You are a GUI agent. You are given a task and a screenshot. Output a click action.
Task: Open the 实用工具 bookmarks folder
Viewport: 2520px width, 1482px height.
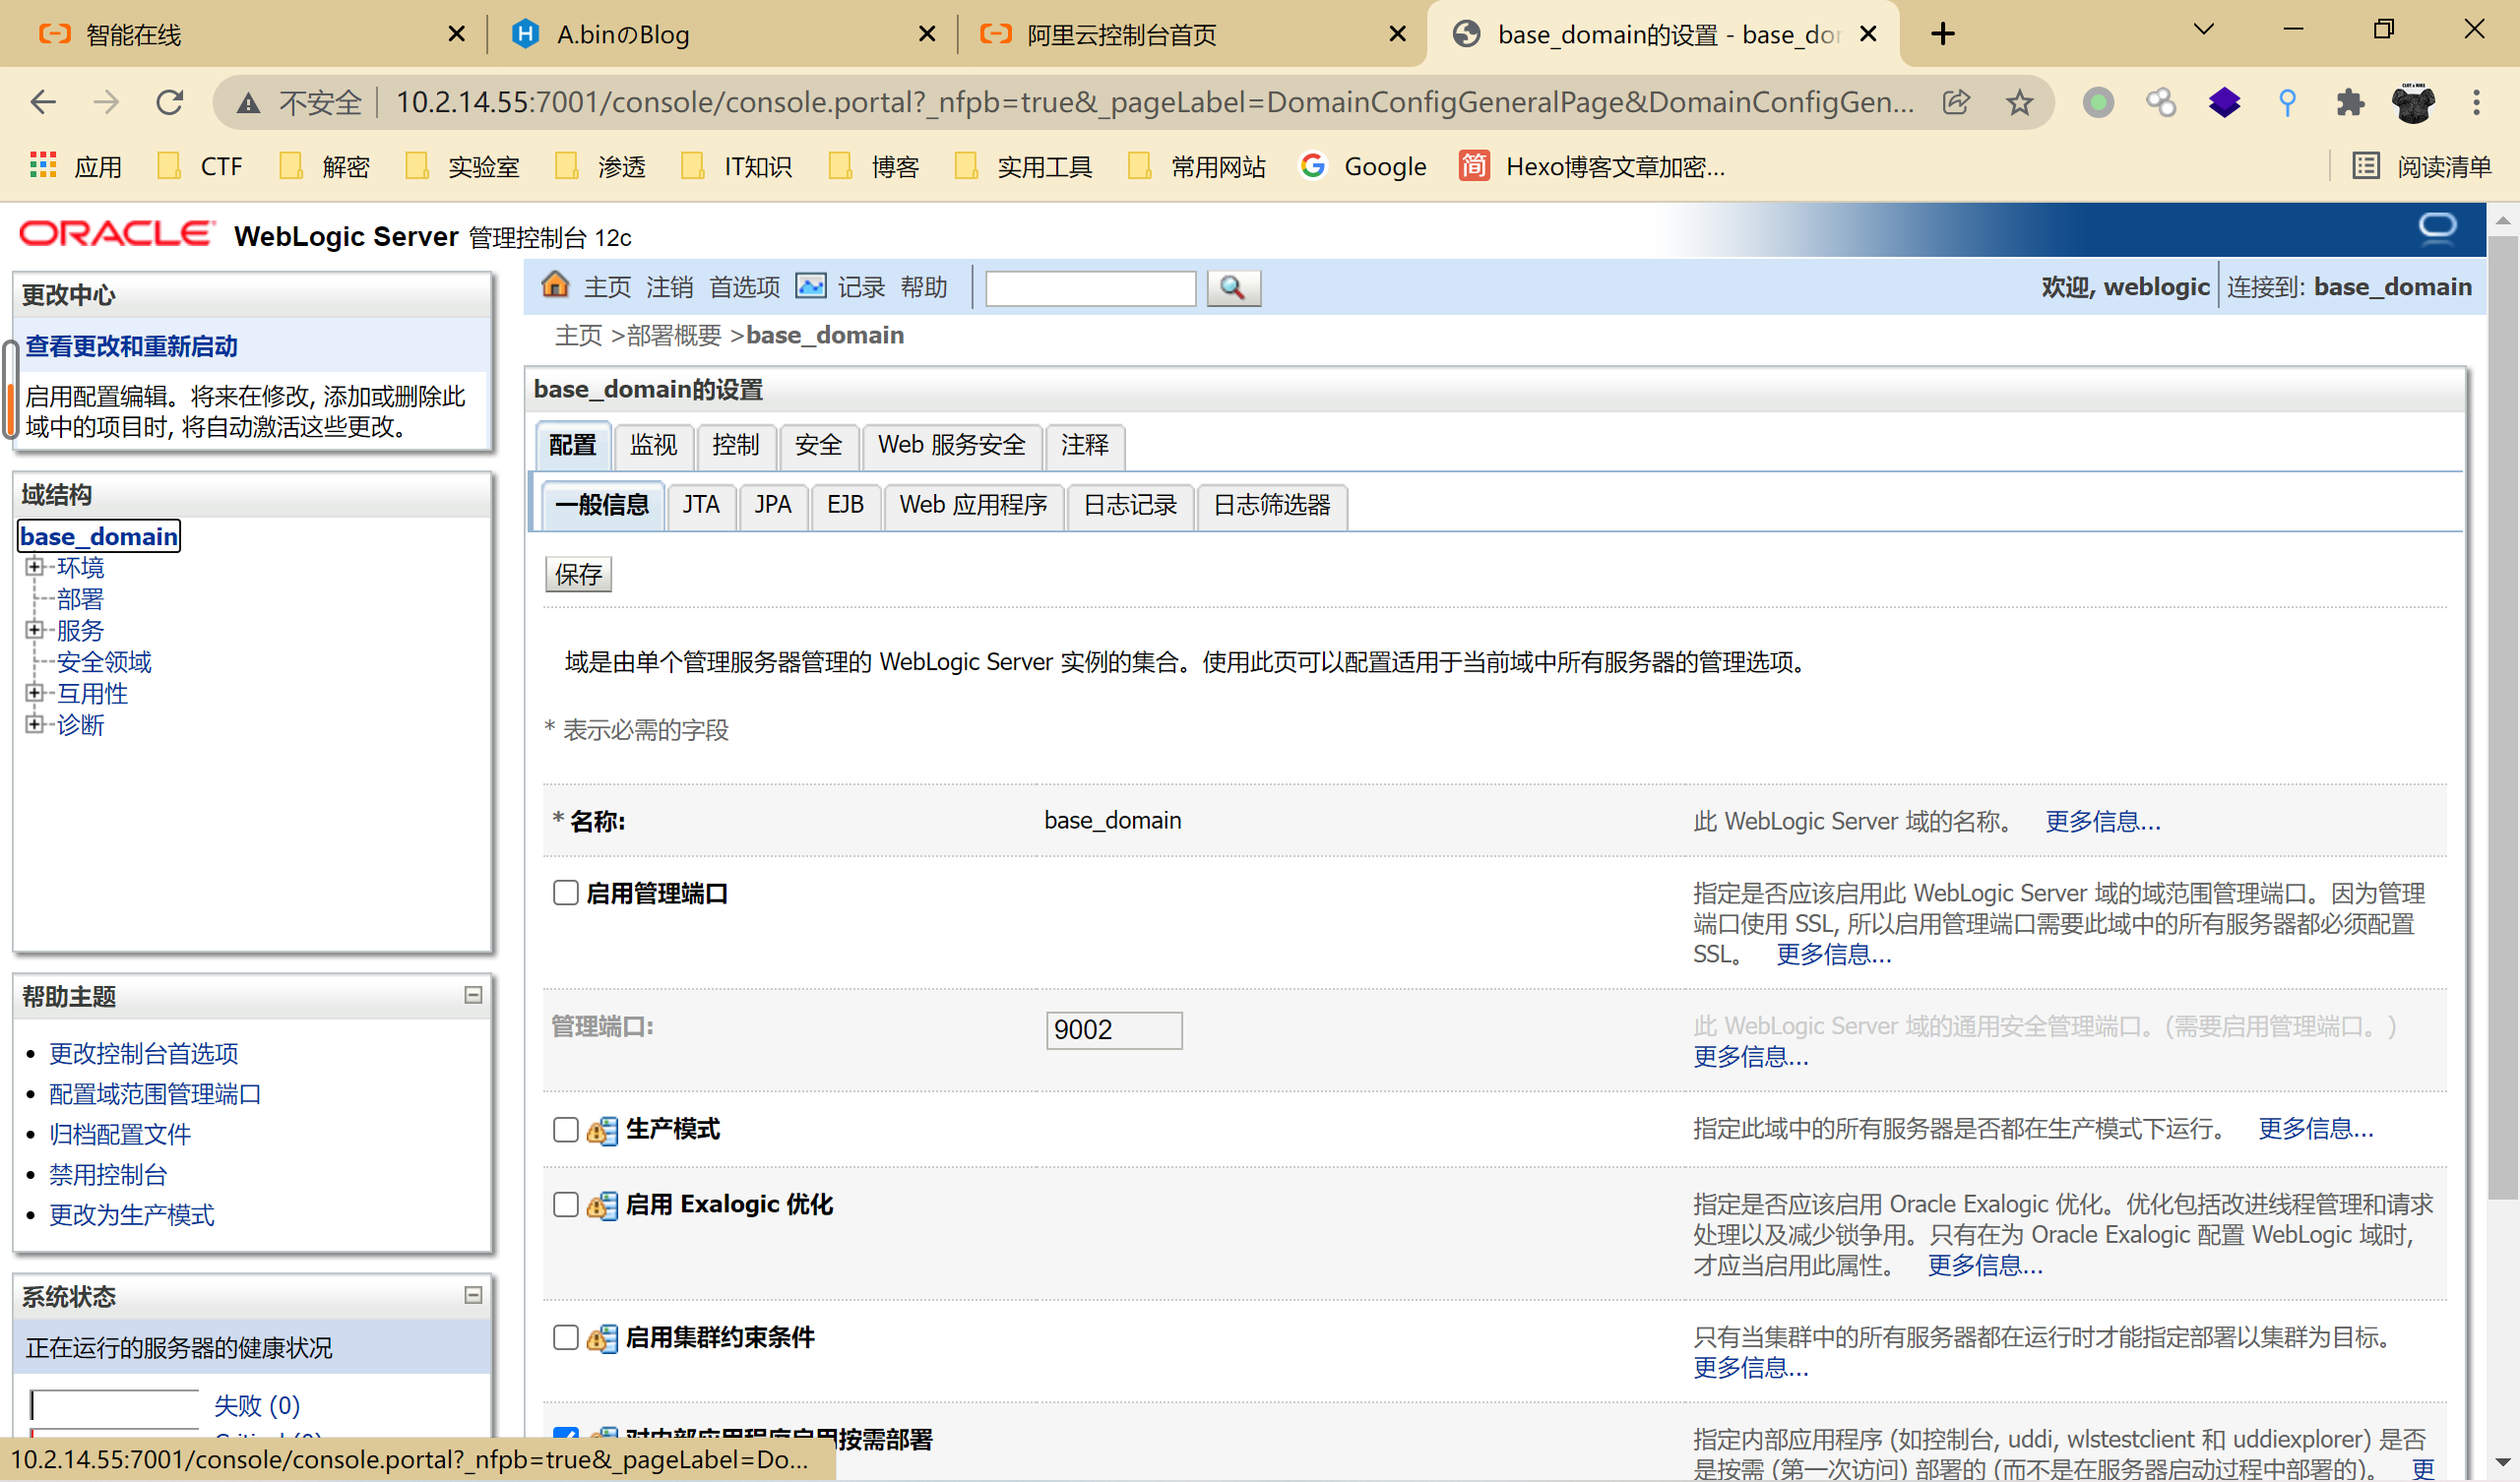1023,166
